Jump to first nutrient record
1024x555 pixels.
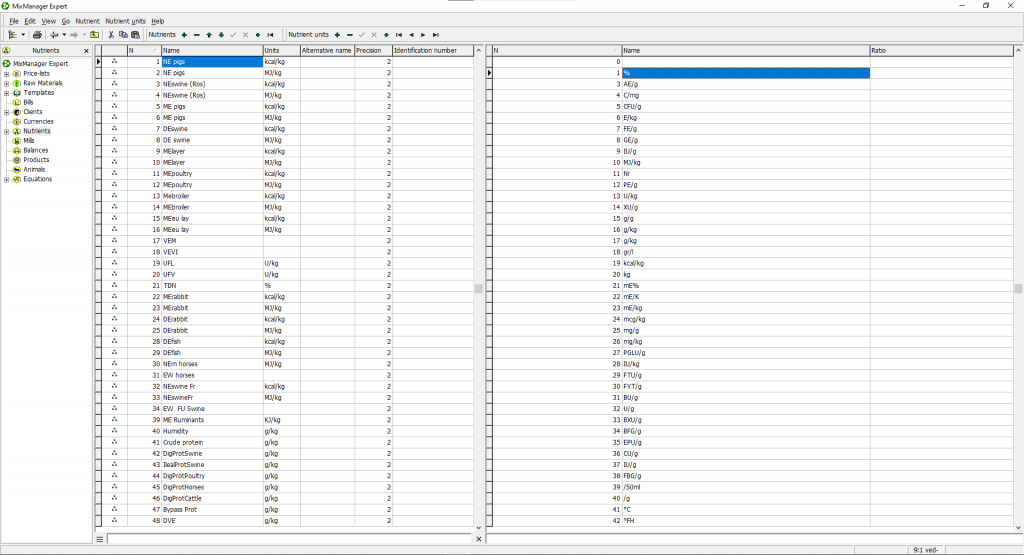(270, 35)
